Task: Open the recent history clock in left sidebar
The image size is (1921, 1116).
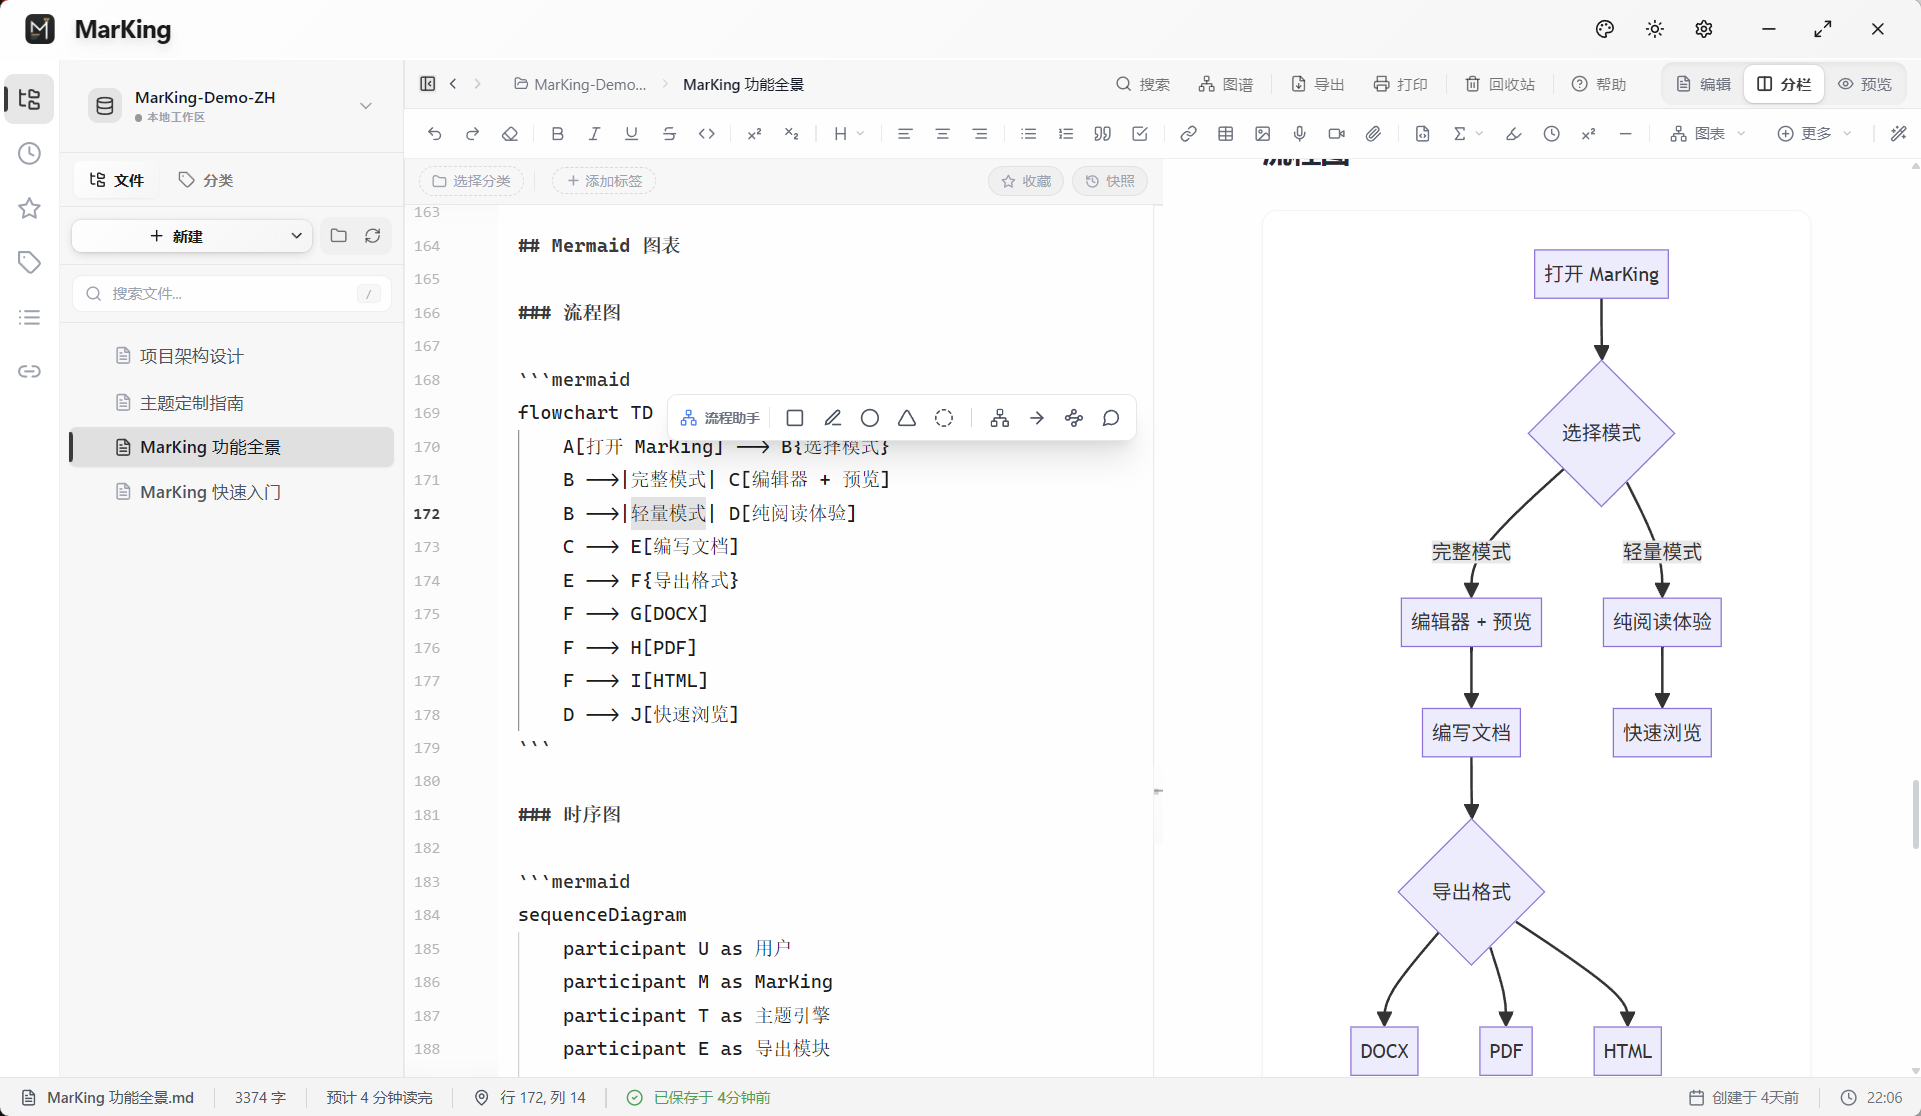Action: pyautogui.click(x=30, y=154)
